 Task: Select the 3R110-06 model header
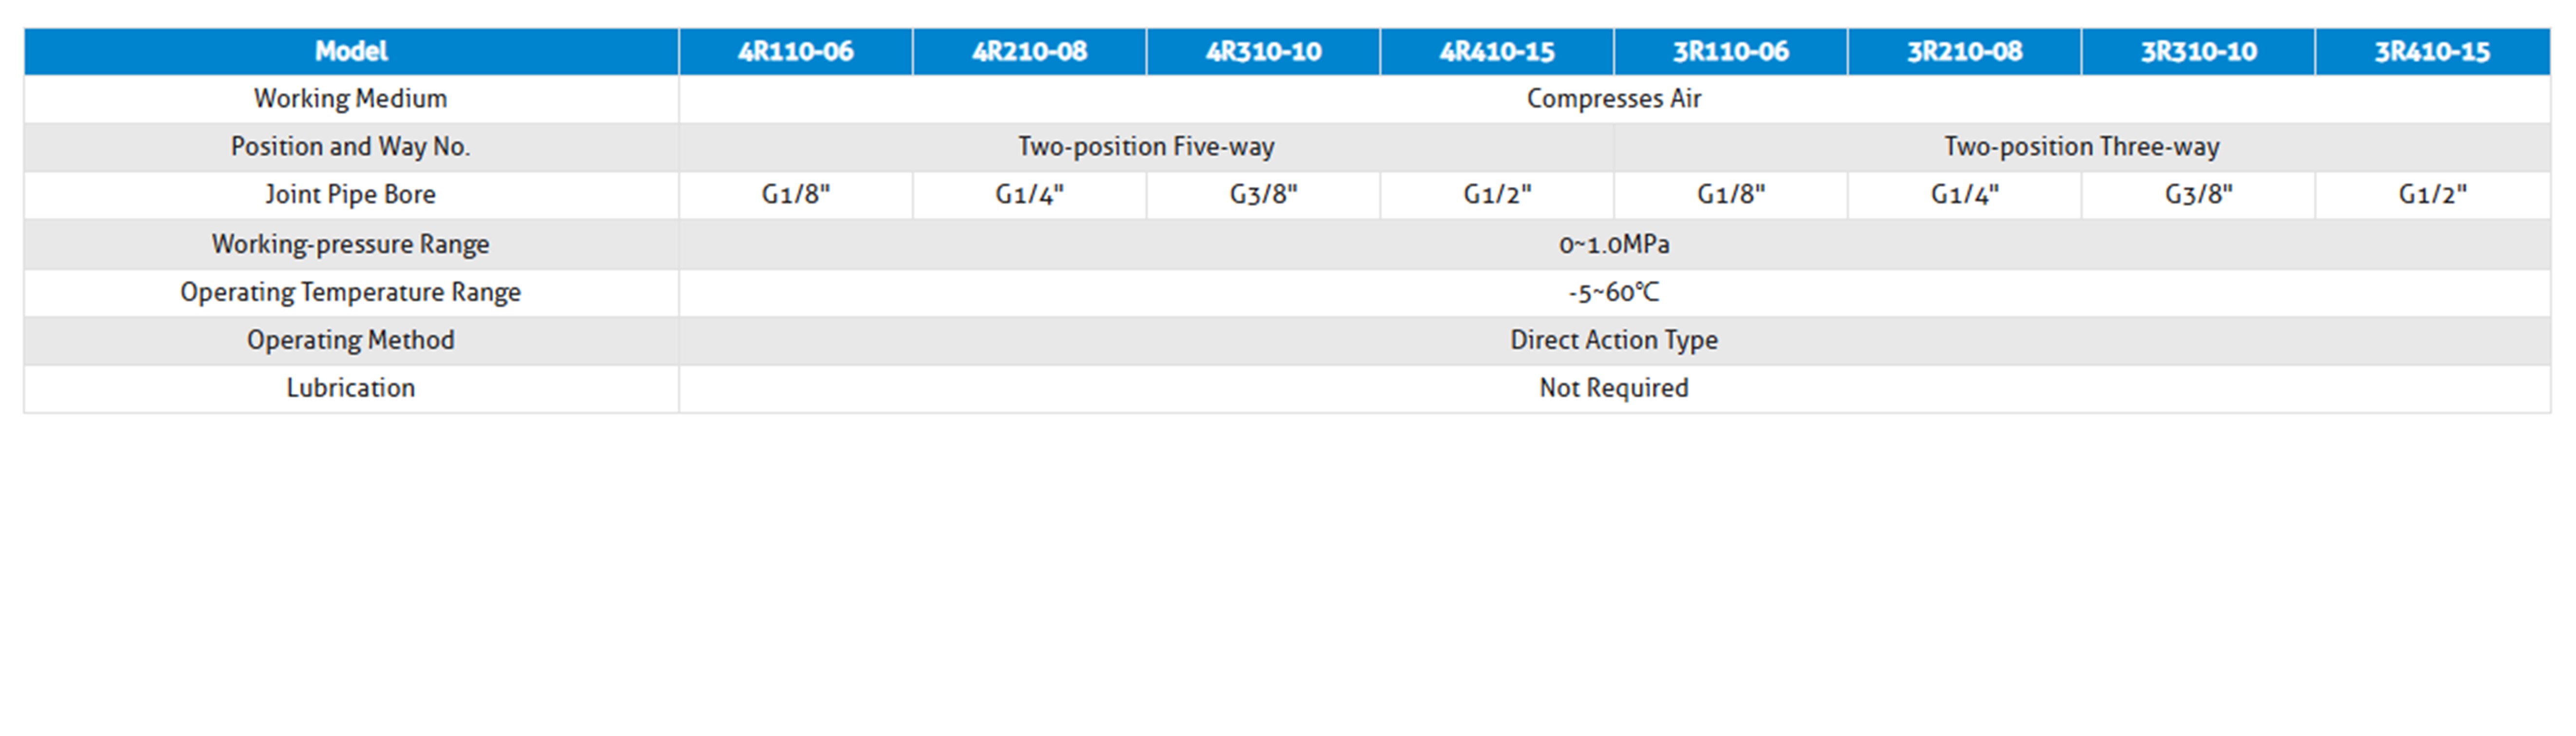pyautogui.click(x=1731, y=51)
